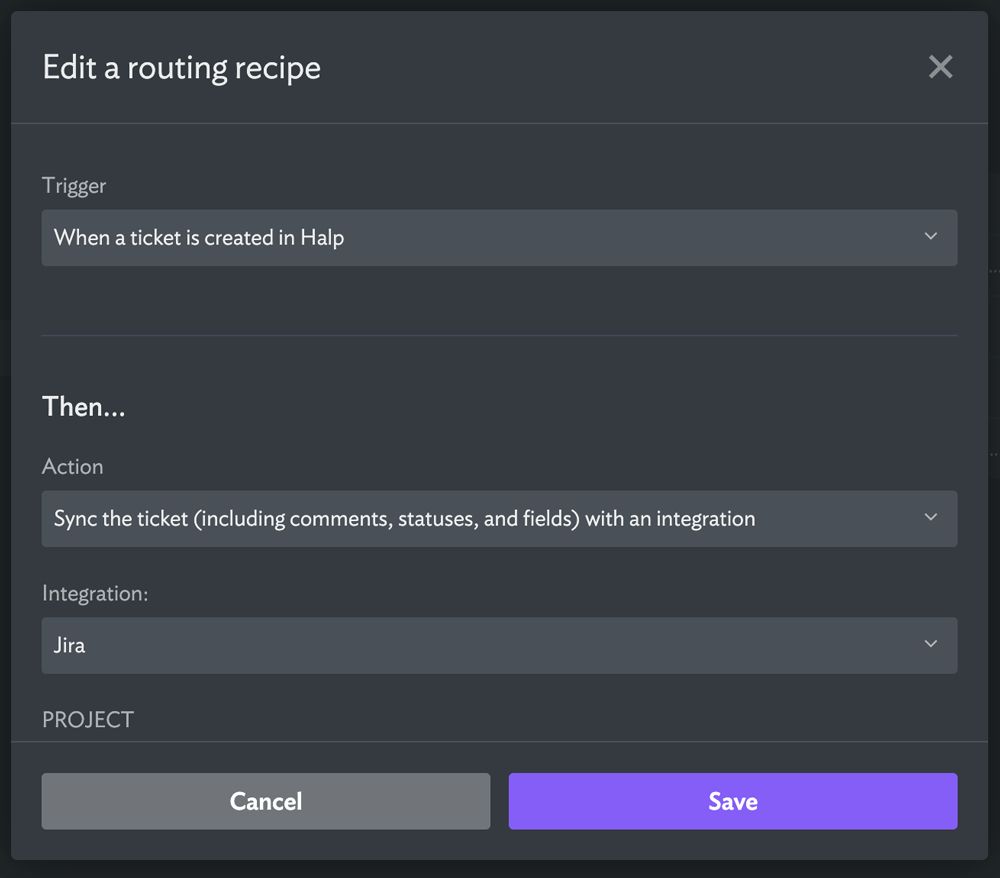The height and width of the screenshot is (878, 1000).
Task: Open the 'Sync the ticket' action dropdown
Action: tap(499, 518)
